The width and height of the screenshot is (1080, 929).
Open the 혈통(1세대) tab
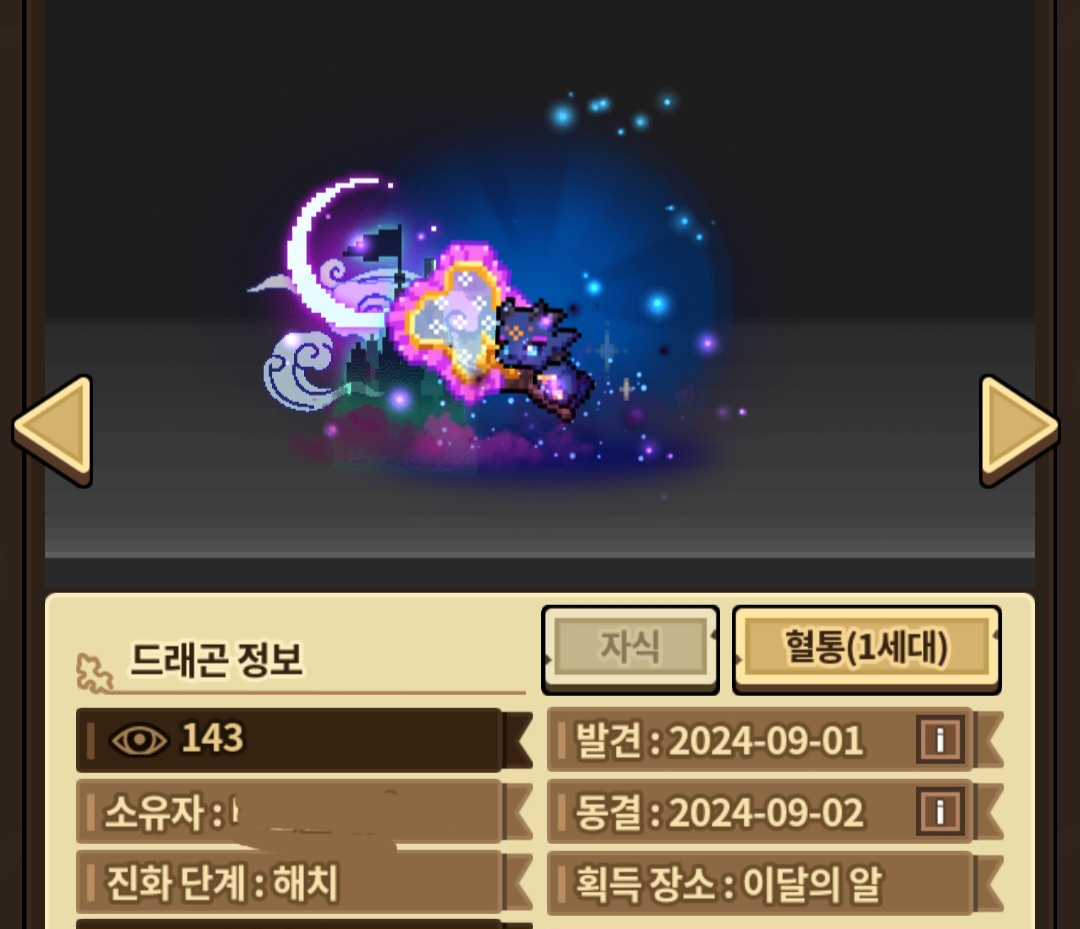866,649
